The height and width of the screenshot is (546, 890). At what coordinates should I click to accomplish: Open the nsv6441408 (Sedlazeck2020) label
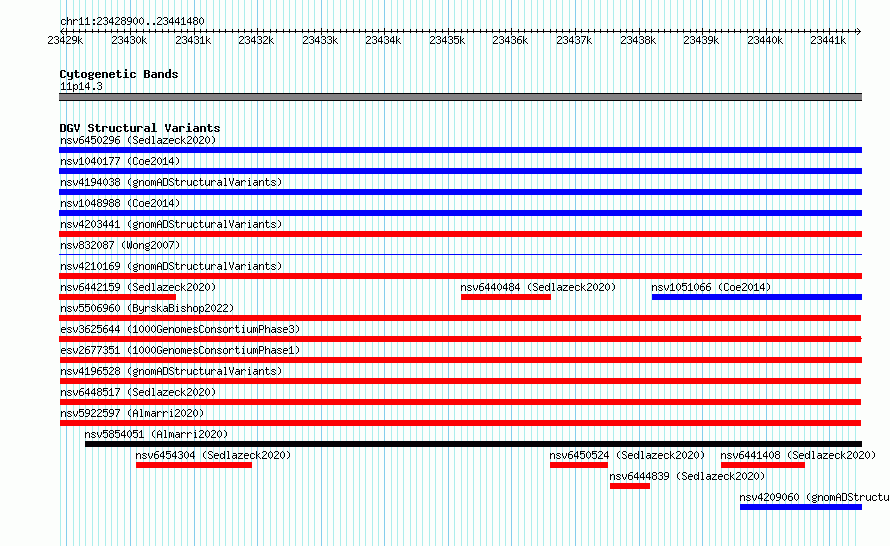click(x=798, y=455)
